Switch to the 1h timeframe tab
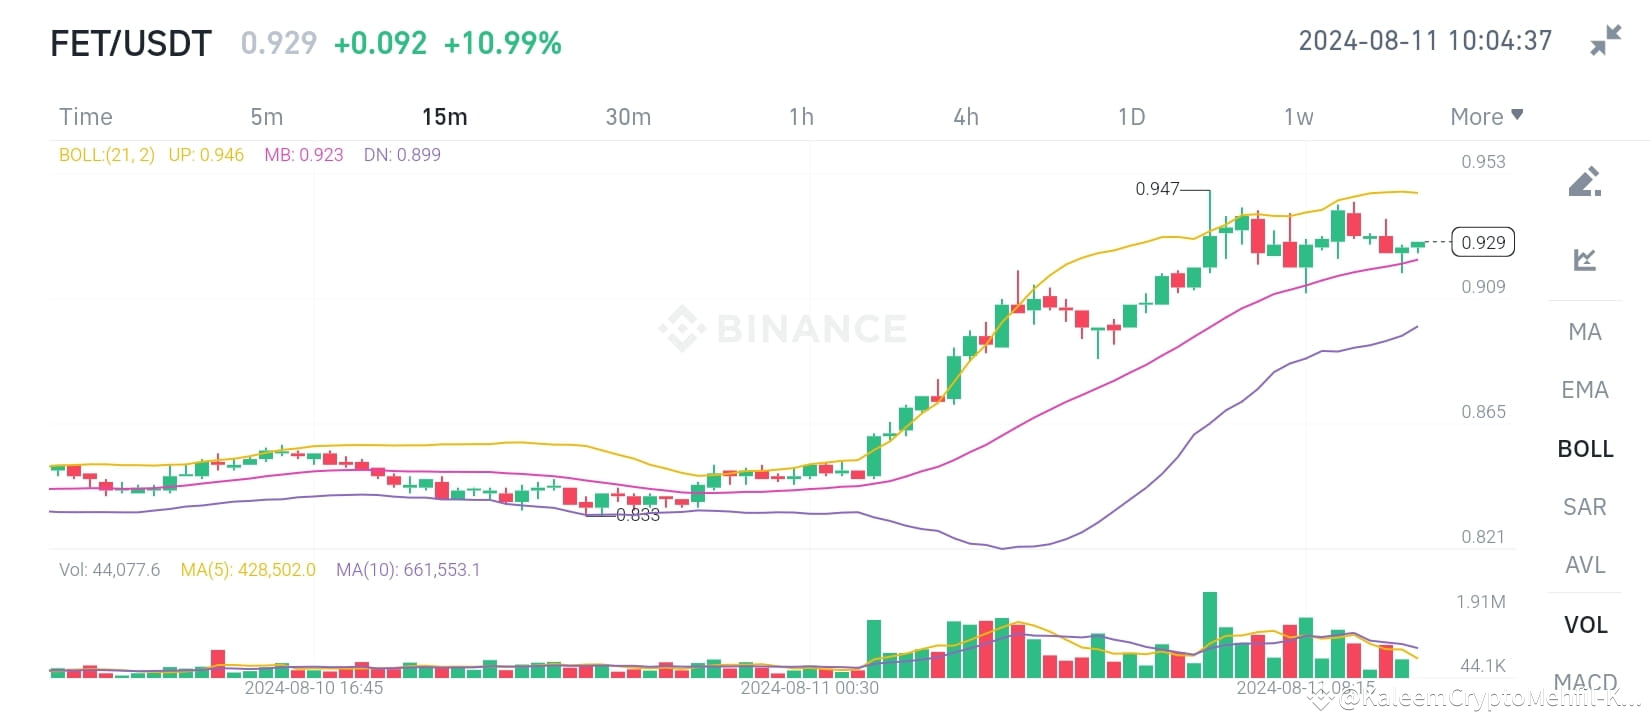The height and width of the screenshot is (720, 1650). point(800,116)
